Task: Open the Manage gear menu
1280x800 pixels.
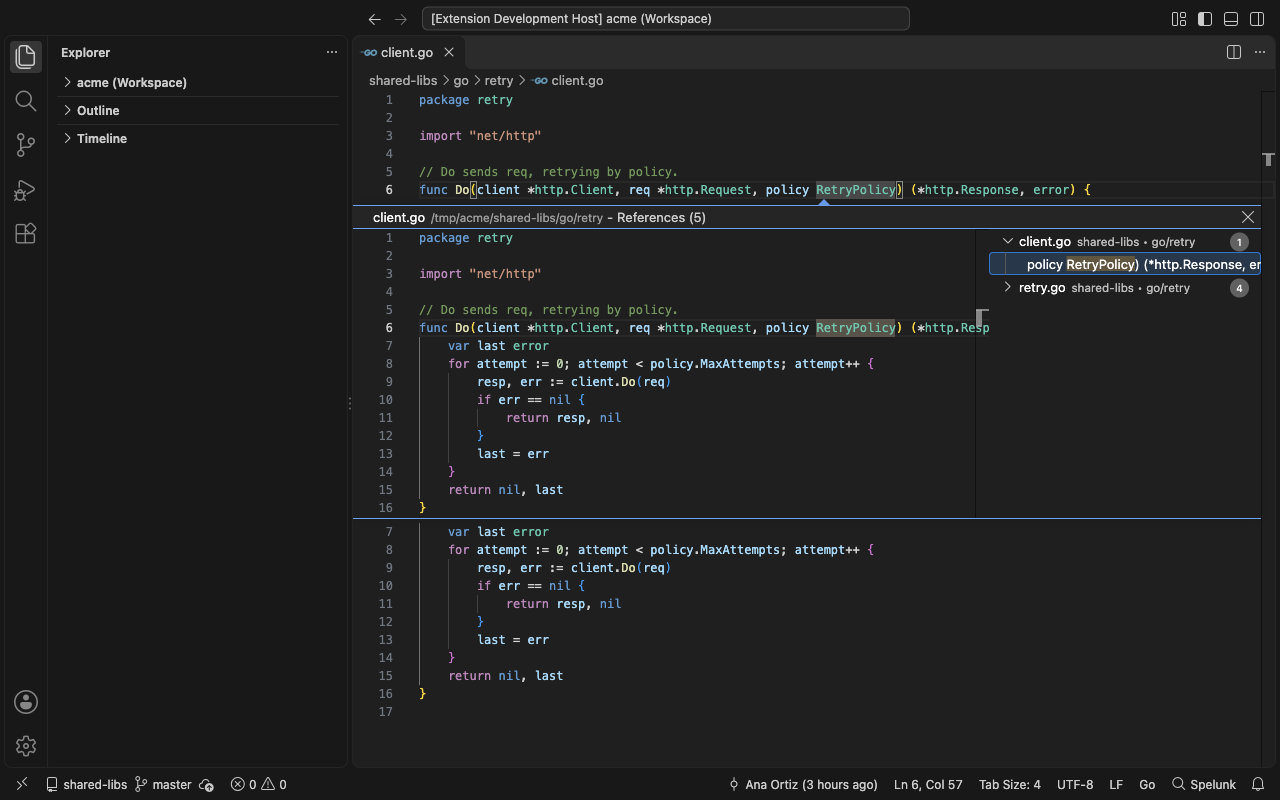Action: coord(26,746)
